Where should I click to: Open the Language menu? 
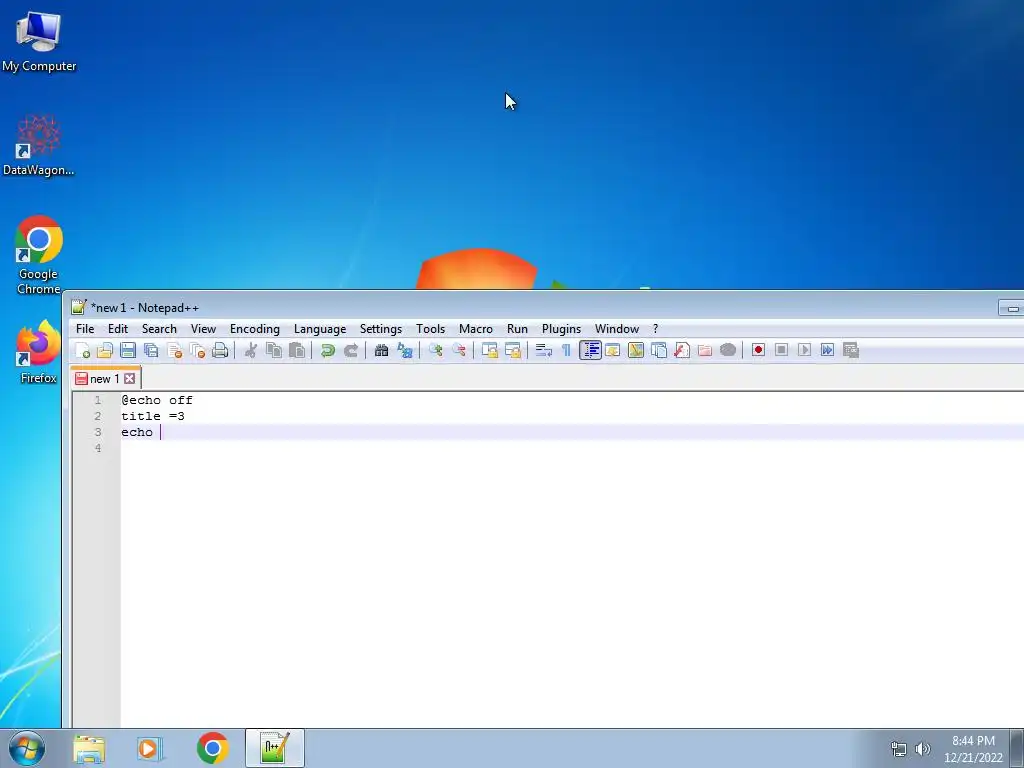point(320,329)
